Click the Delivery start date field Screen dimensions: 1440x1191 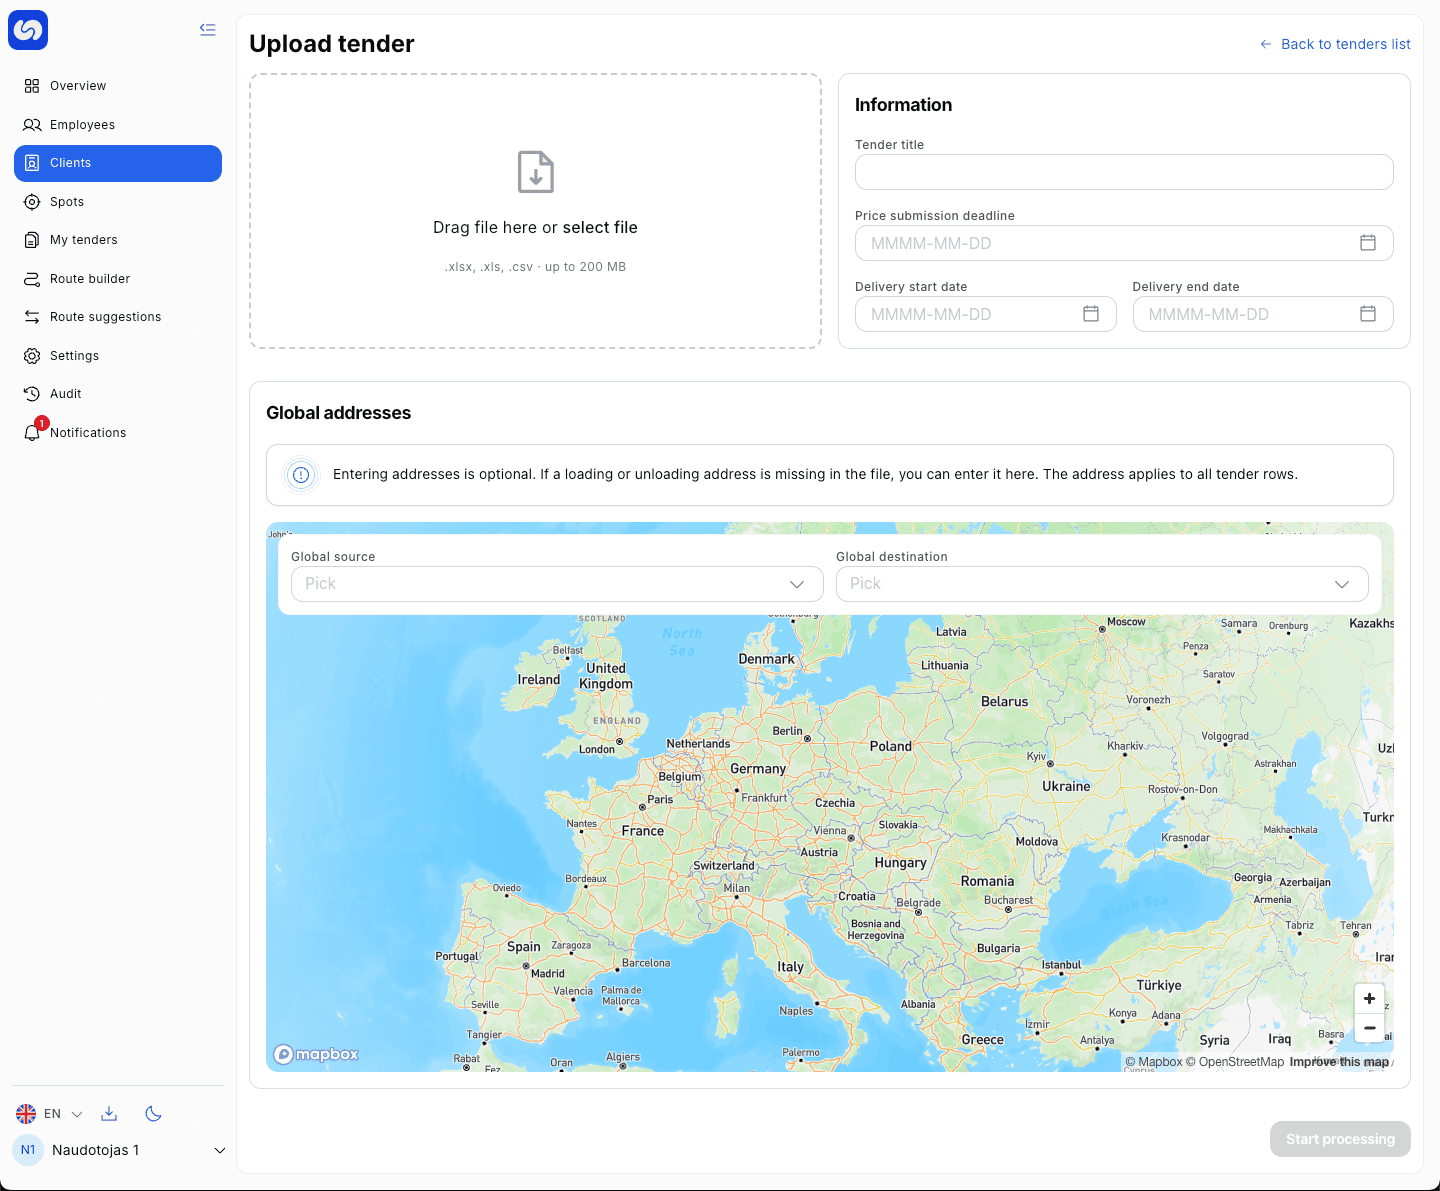tap(985, 314)
